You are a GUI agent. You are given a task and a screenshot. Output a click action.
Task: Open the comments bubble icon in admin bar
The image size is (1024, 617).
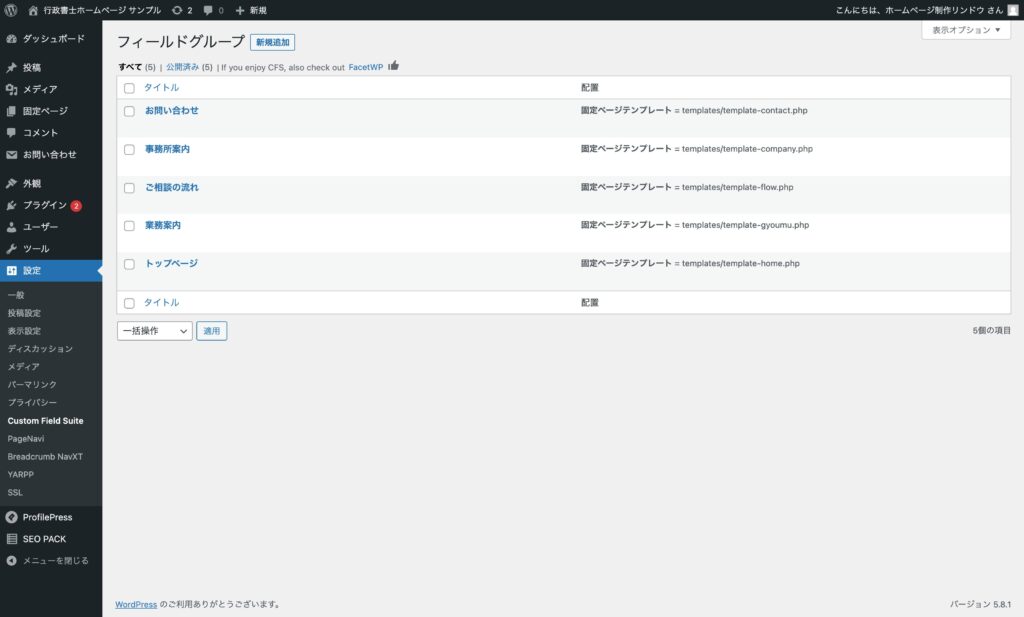coord(208,10)
